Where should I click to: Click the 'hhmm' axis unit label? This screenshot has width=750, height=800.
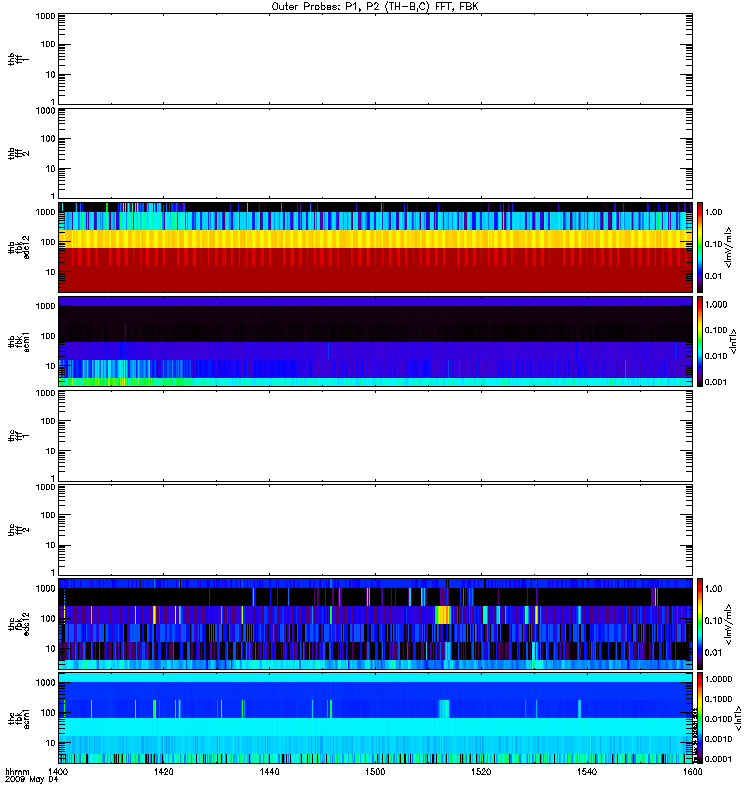(x=17, y=772)
